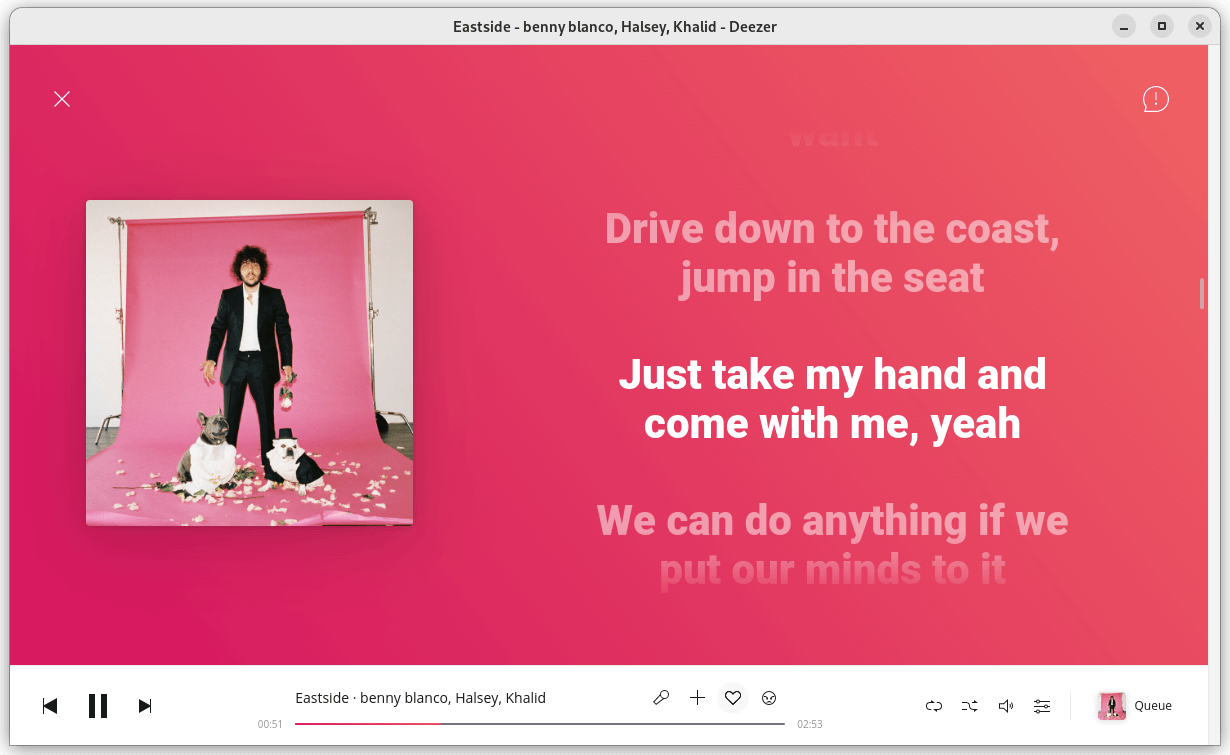Jump to lyric "Just take my hand"
This screenshot has height=755, width=1230.
832,399
